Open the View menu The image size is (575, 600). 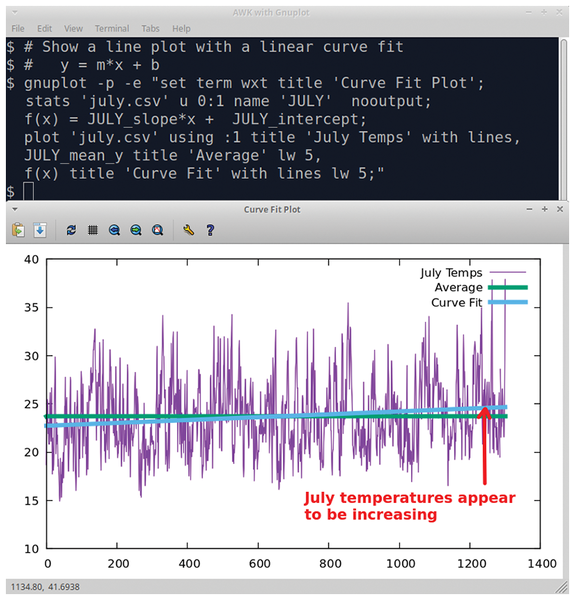(x=73, y=29)
